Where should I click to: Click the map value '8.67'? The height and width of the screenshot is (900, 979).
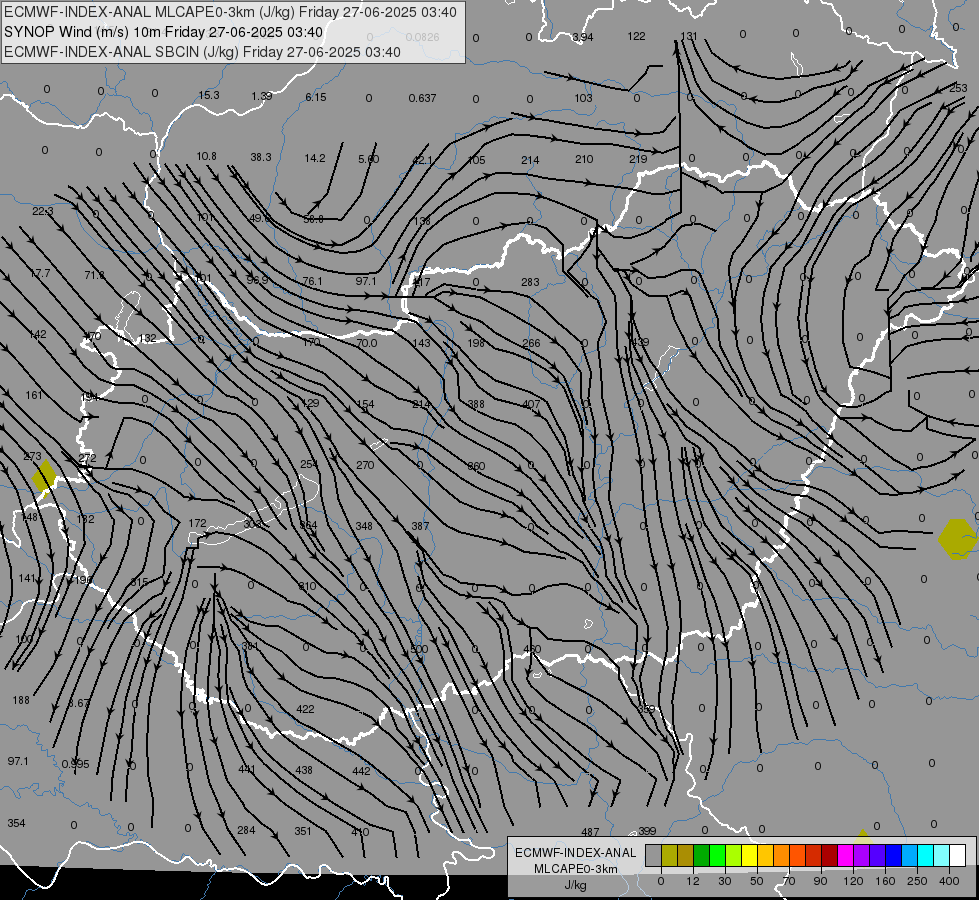tap(79, 703)
